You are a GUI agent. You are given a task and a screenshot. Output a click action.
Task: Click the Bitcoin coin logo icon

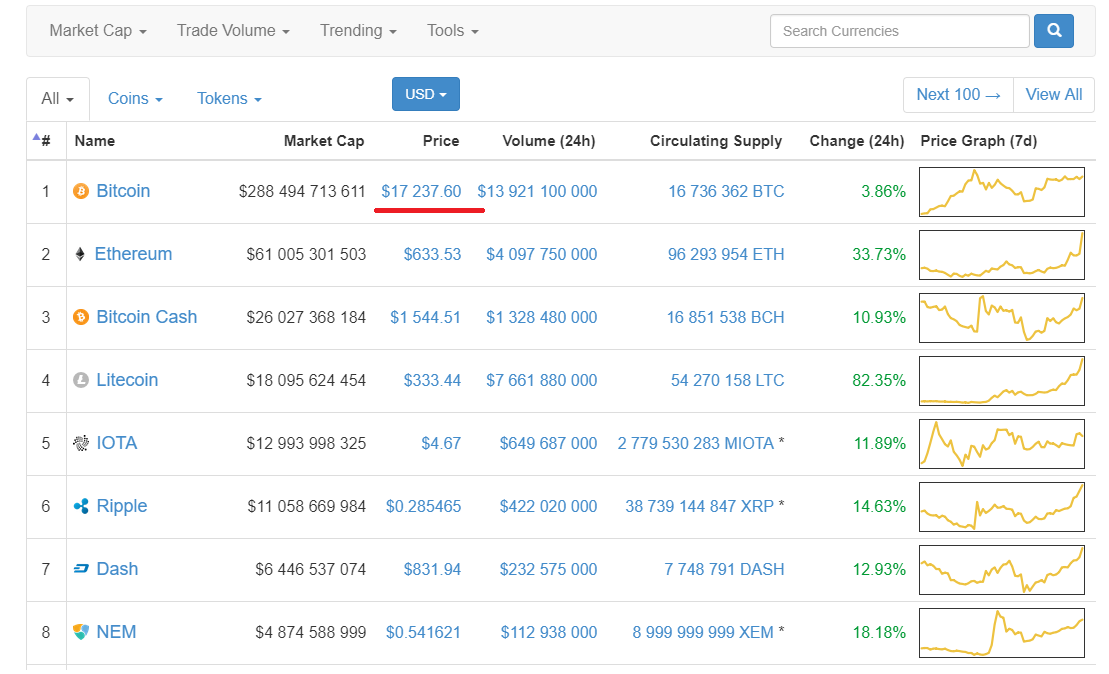point(81,191)
